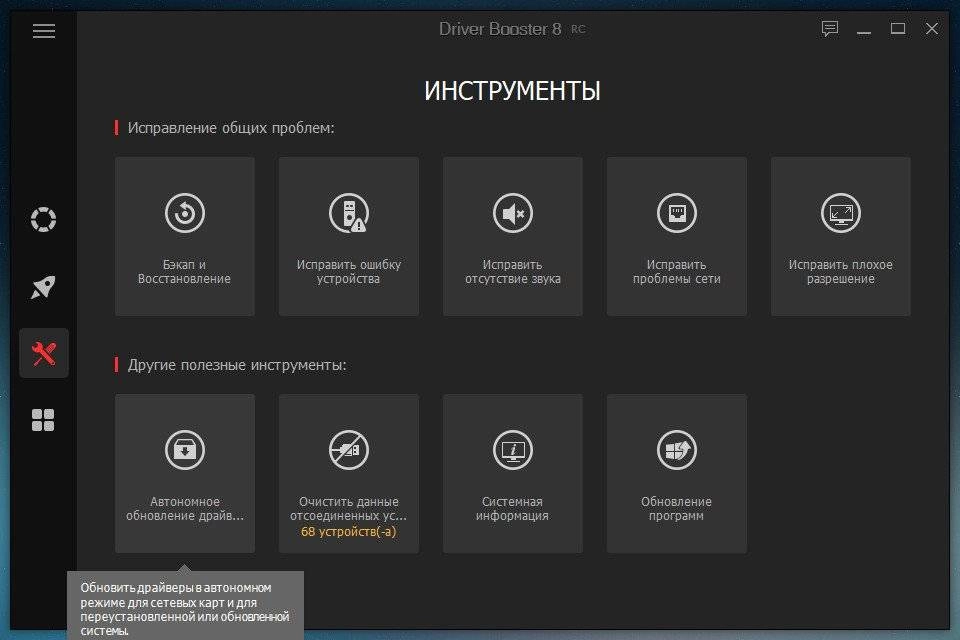The image size is (960, 640).
Task: Select the Tools wrench sidebar icon
Action: (43, 353)
